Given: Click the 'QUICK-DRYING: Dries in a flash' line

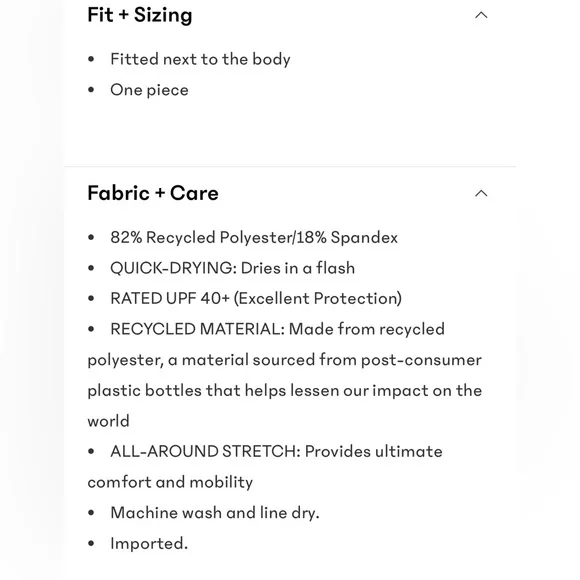Looking at the screenshot, I should [x=232, y=268].
